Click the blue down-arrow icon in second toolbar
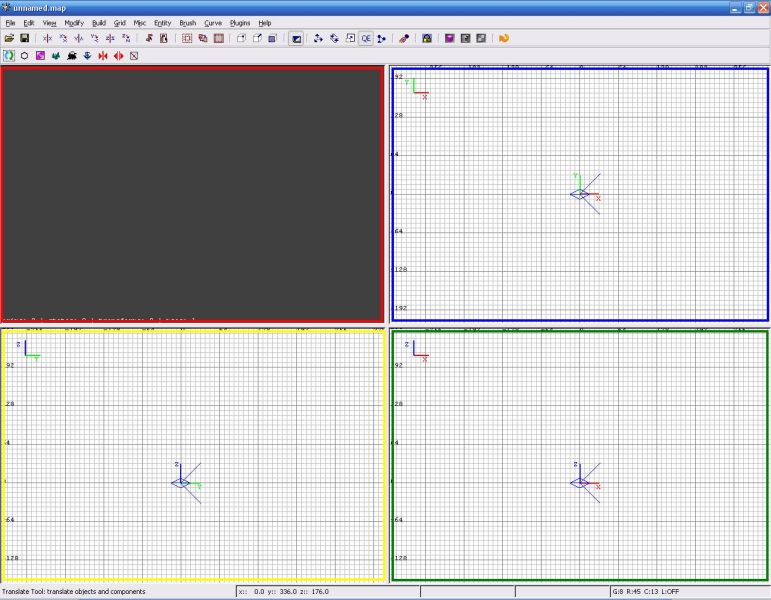The width and height of the screenshot is (771, 600). coord(87,55)
